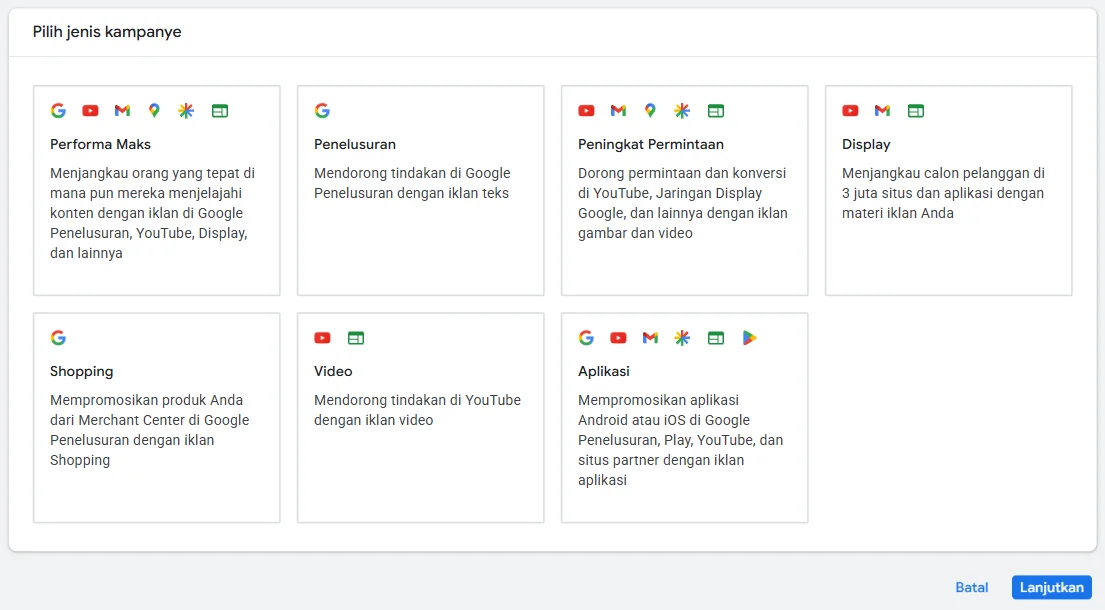Click the Maps pin icon in Performa Maks card
The width and height of the screenshot is (1105, 610).
(x=154, y=111)
